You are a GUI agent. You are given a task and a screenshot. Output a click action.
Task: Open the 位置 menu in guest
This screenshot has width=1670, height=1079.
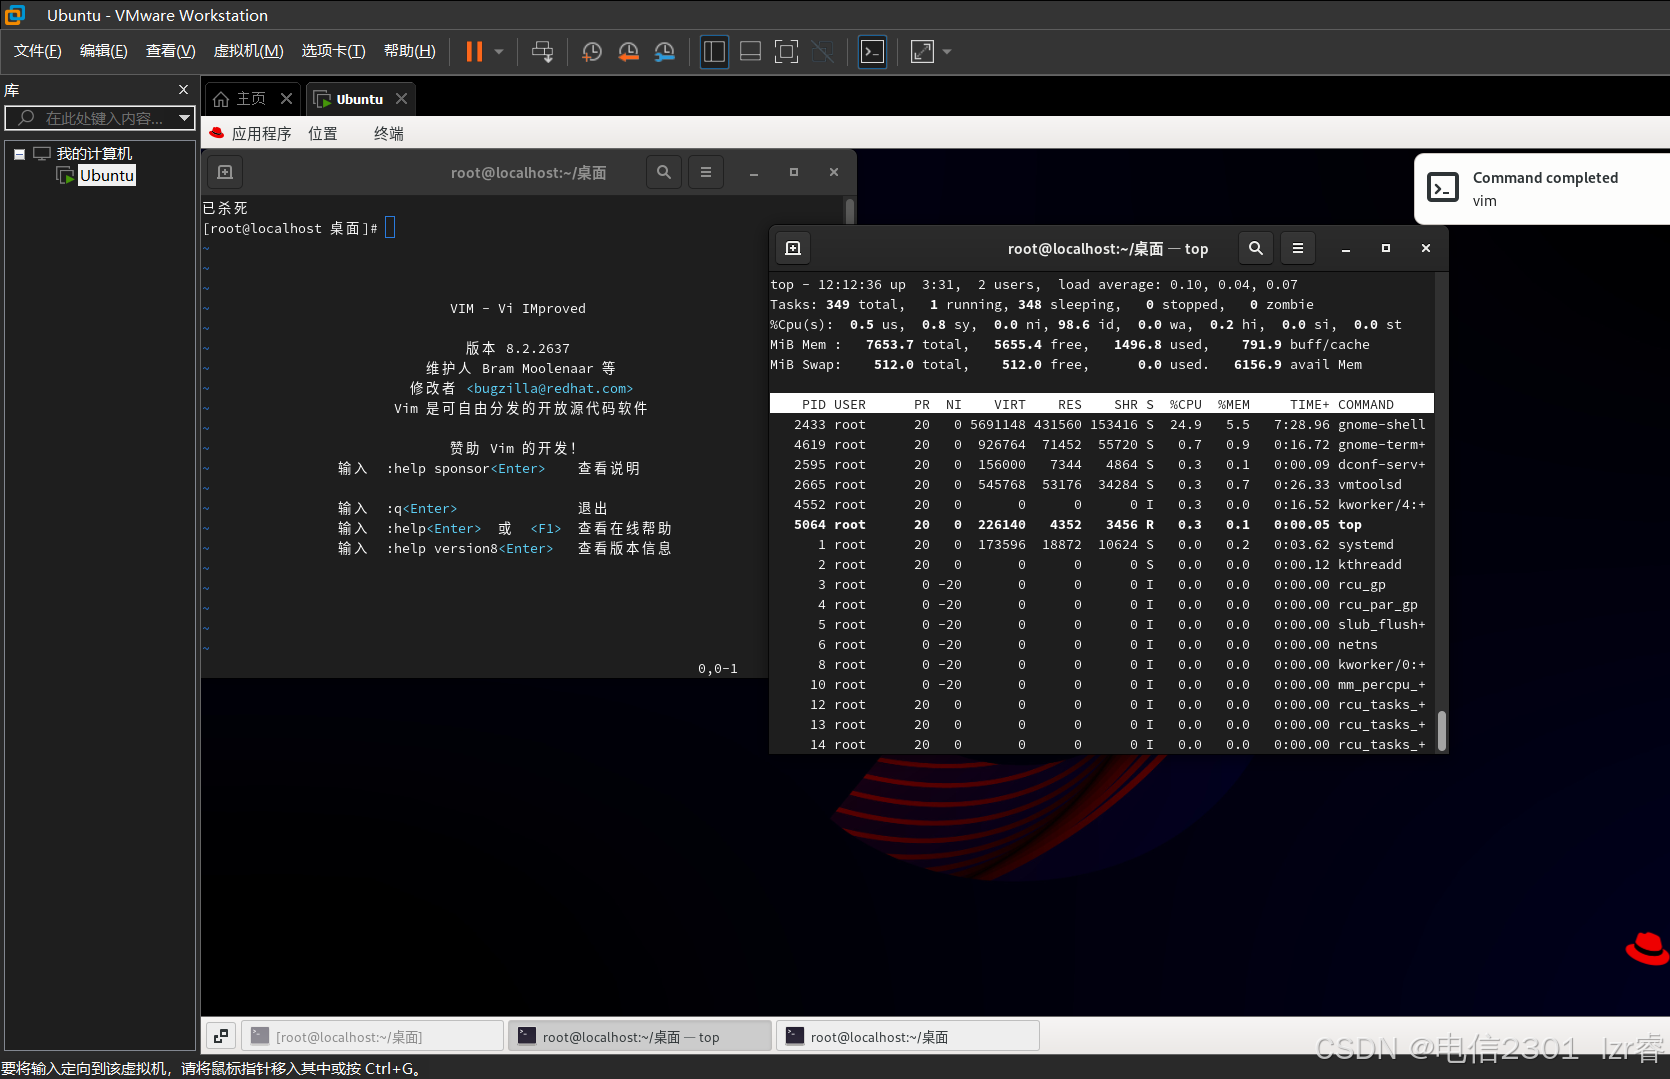click(x=322, y=134)
